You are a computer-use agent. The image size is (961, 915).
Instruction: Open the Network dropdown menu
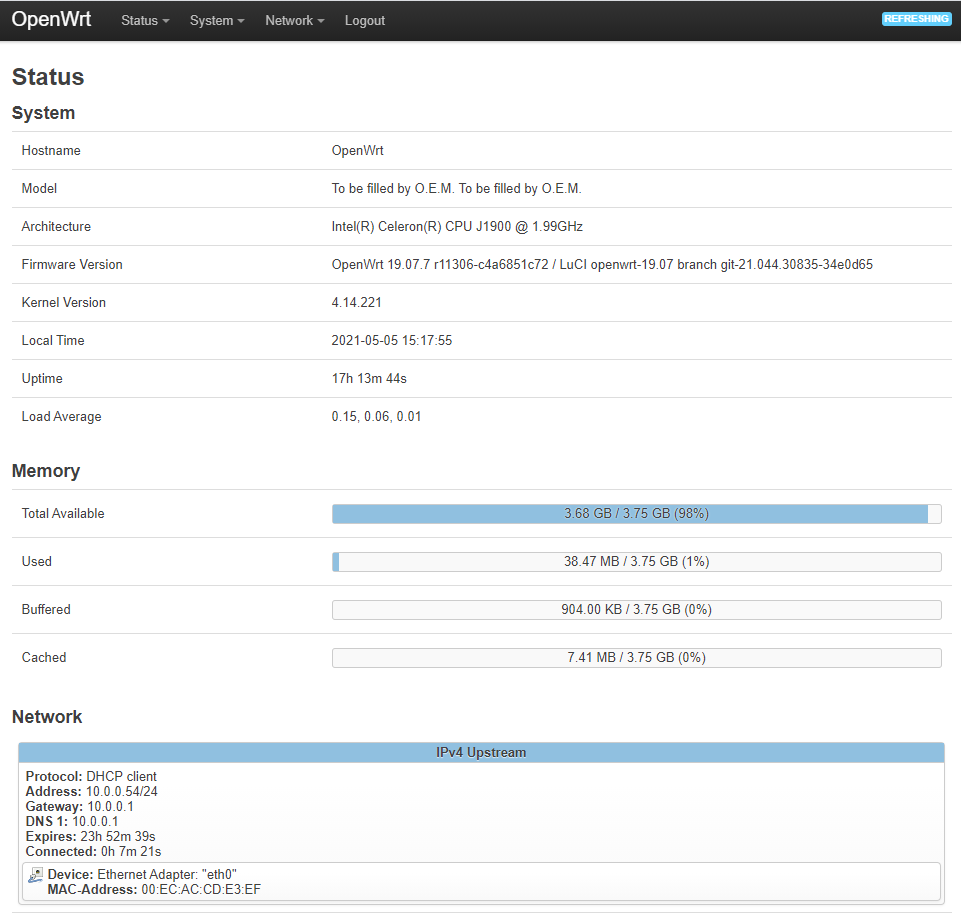tap(295, 21)
